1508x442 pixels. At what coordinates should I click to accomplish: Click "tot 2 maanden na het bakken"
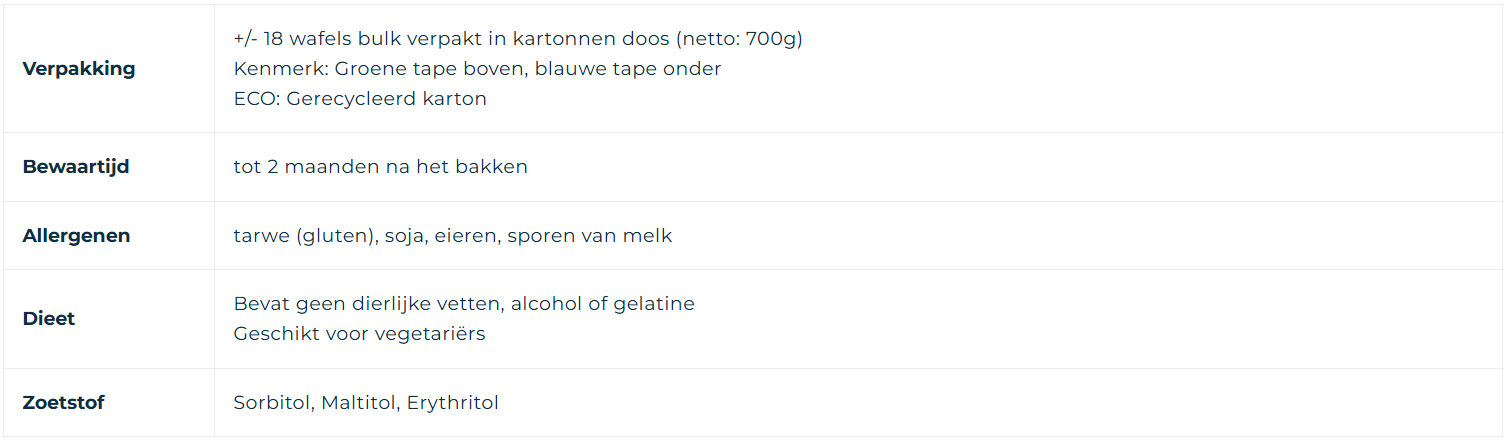pos(380,167)
